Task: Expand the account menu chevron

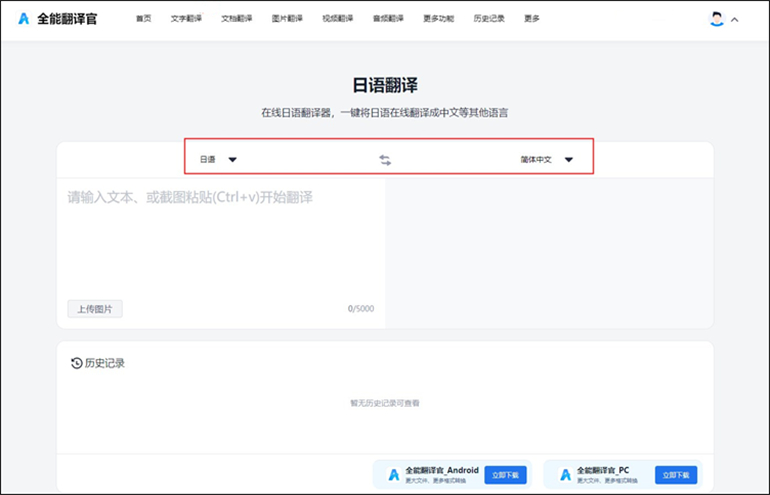Action: (735, 20)
